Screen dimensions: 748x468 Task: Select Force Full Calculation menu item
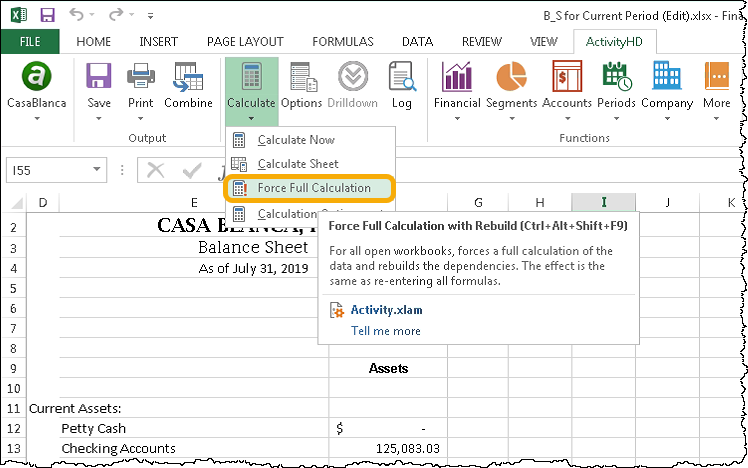tap(310, 188)
